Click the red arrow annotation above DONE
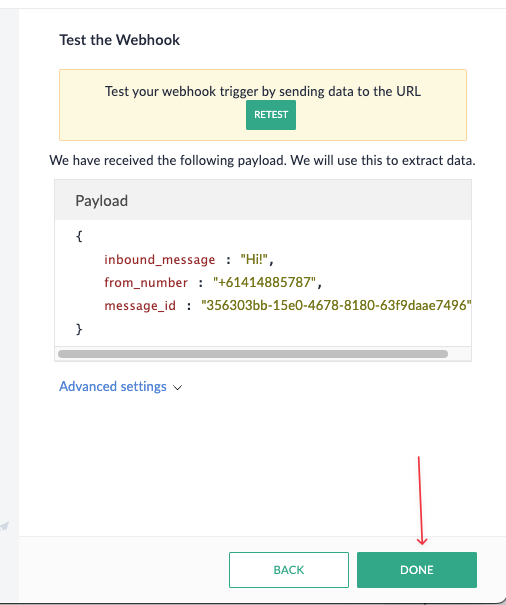This screenshot has height=605, width=506. click(x=420, y=501)
